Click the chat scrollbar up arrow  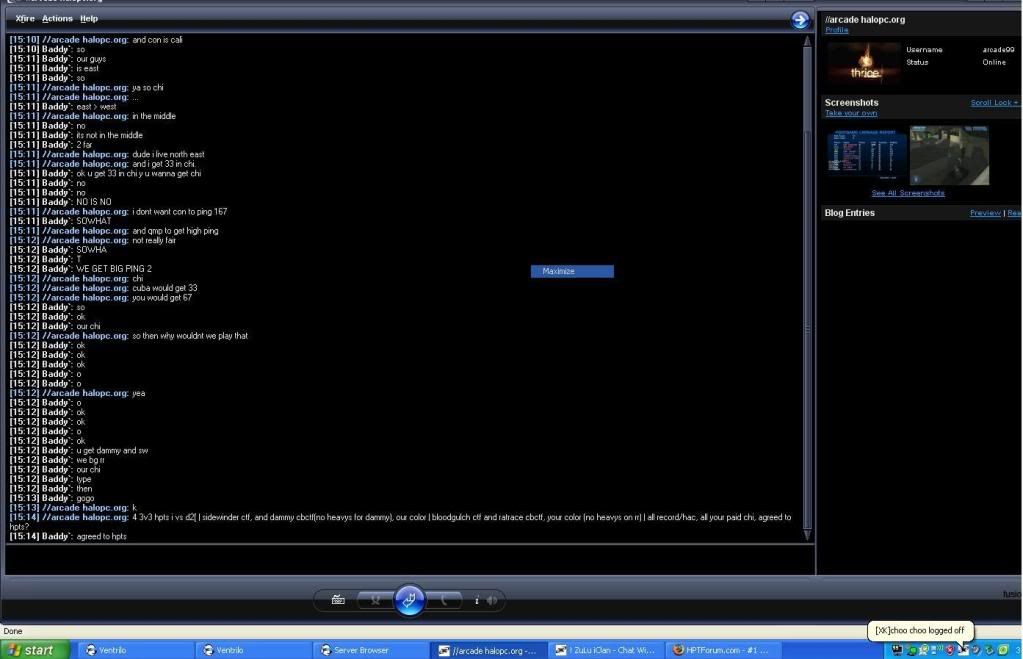[x=807, y=42]
